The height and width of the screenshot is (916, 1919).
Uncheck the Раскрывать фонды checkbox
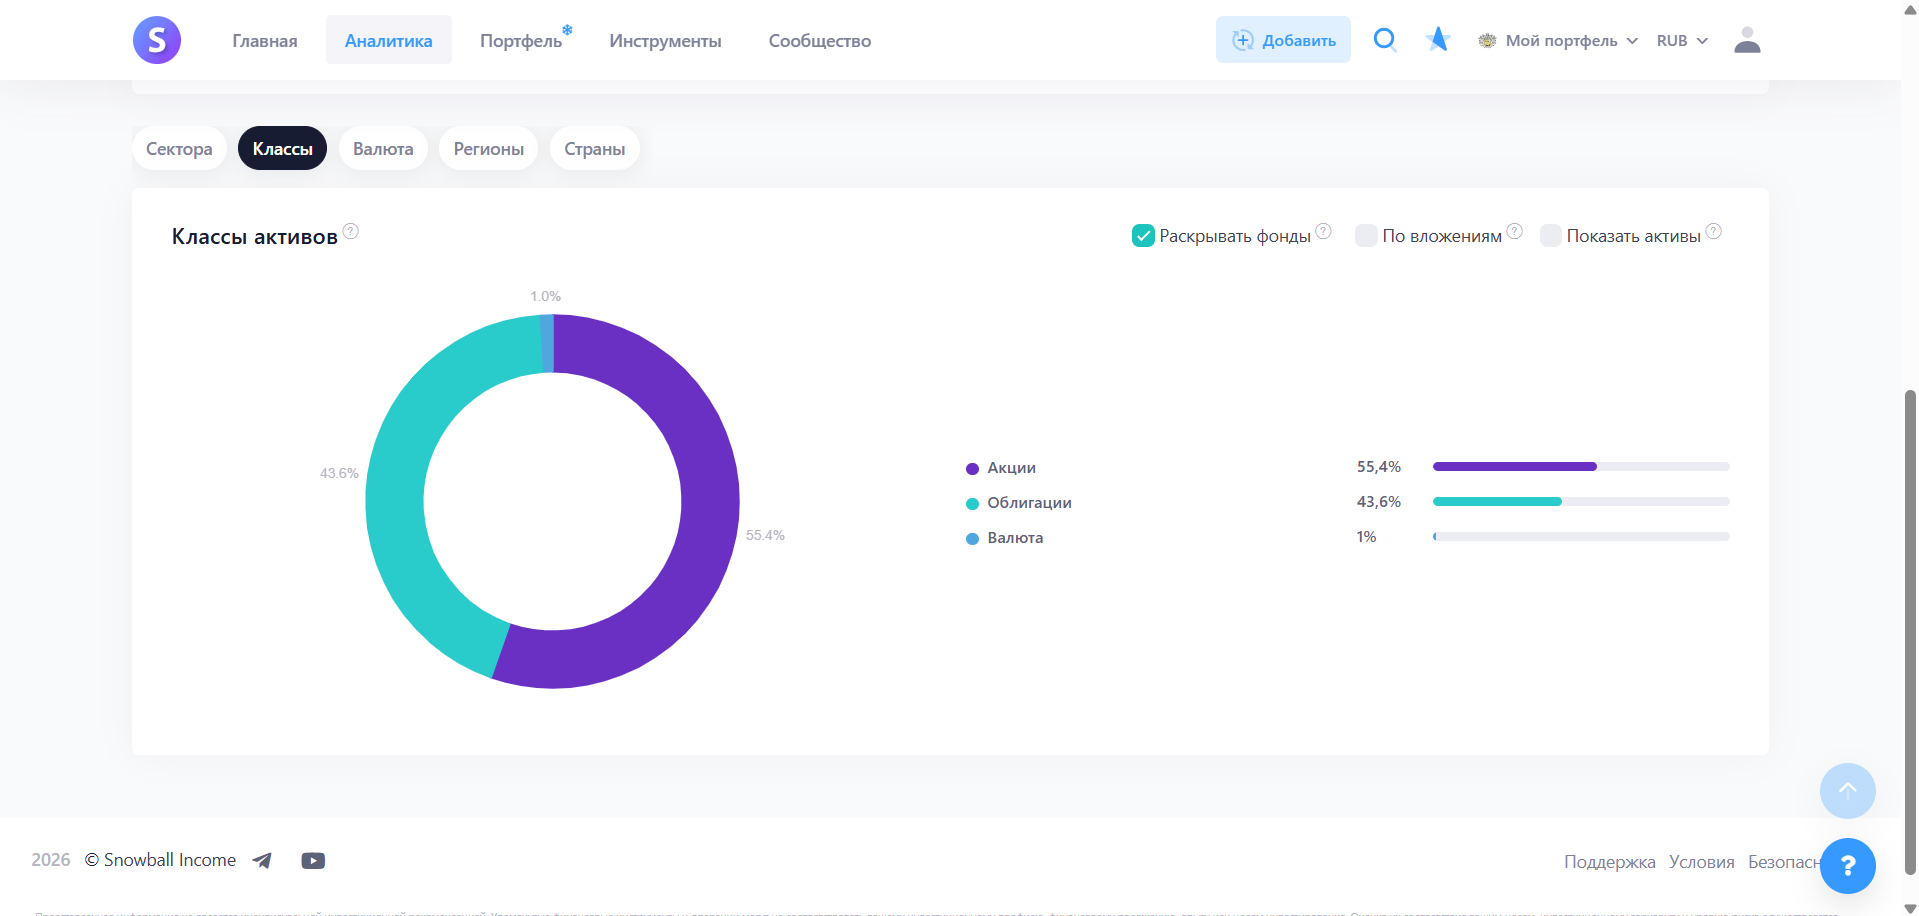click(x=1143, y=236)
